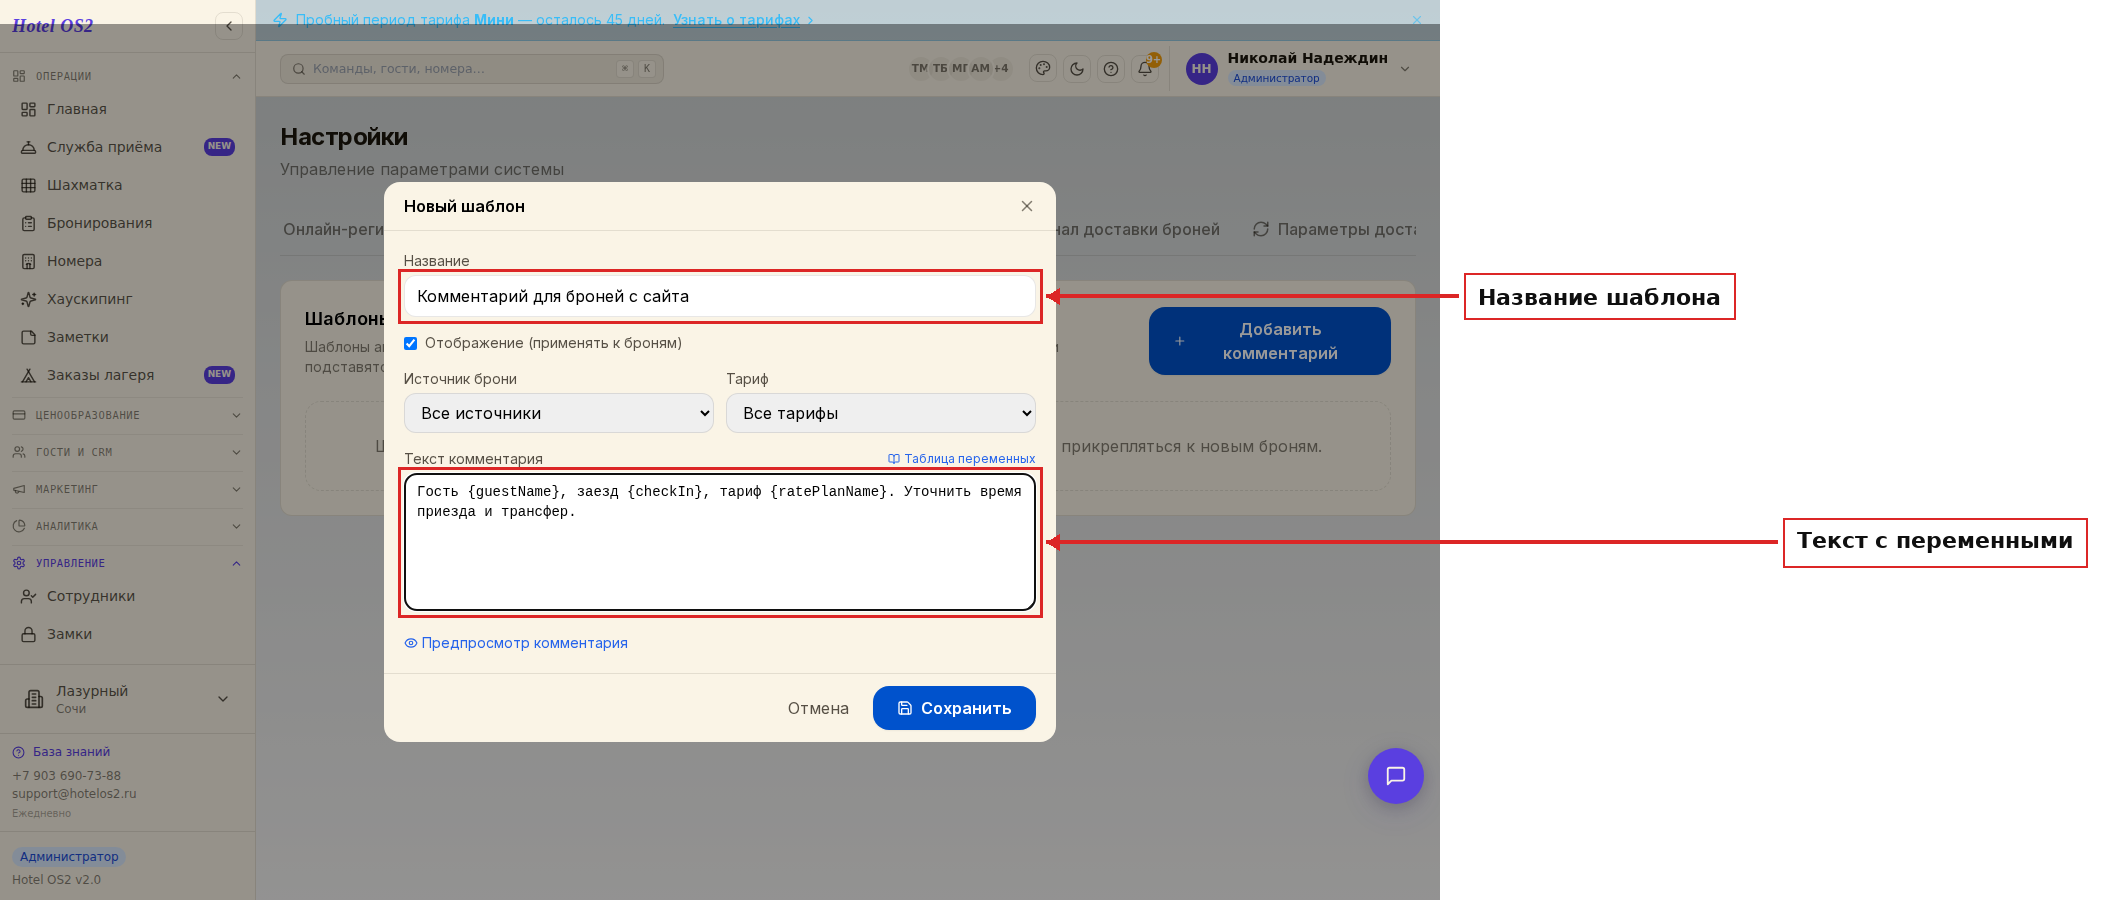Dismiss the trial period banner
Image resolution: width=2111 pixels, height=900 pixels.
click(1416, 20)
